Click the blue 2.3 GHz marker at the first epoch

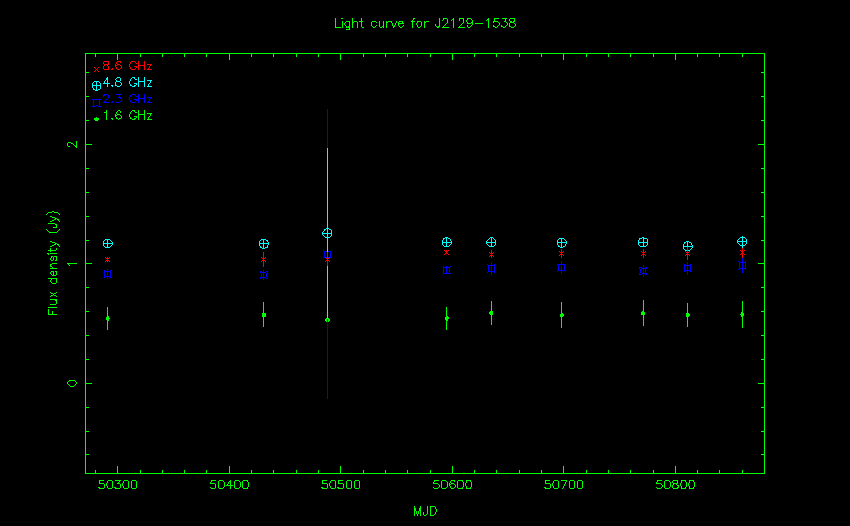(x=108, y=274)
